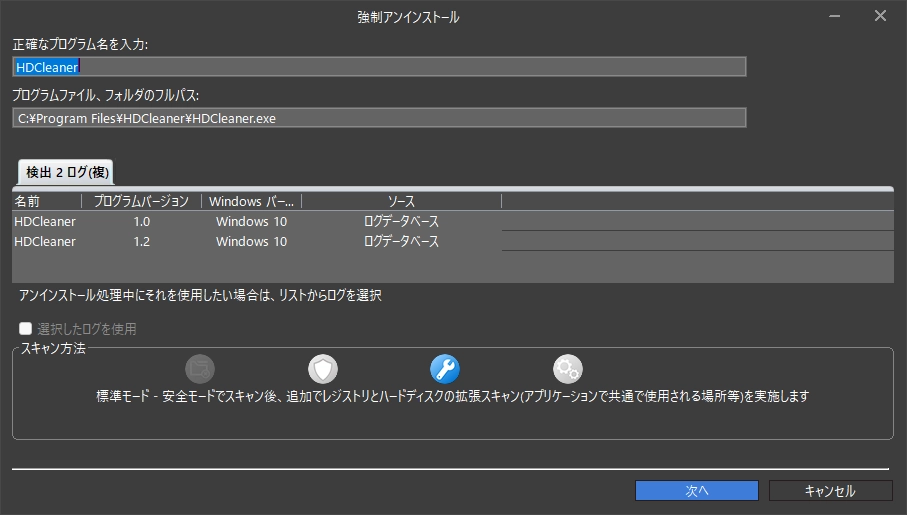The image size is (907, 515).
Task: Click the full path field with HDCleaner.exe
Action: tap(379, 118)
